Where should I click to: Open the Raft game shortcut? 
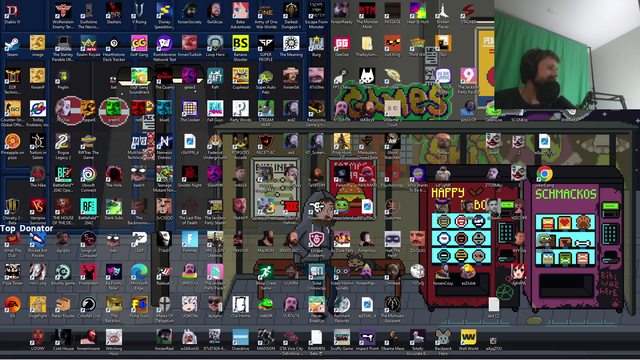[215, 78]
